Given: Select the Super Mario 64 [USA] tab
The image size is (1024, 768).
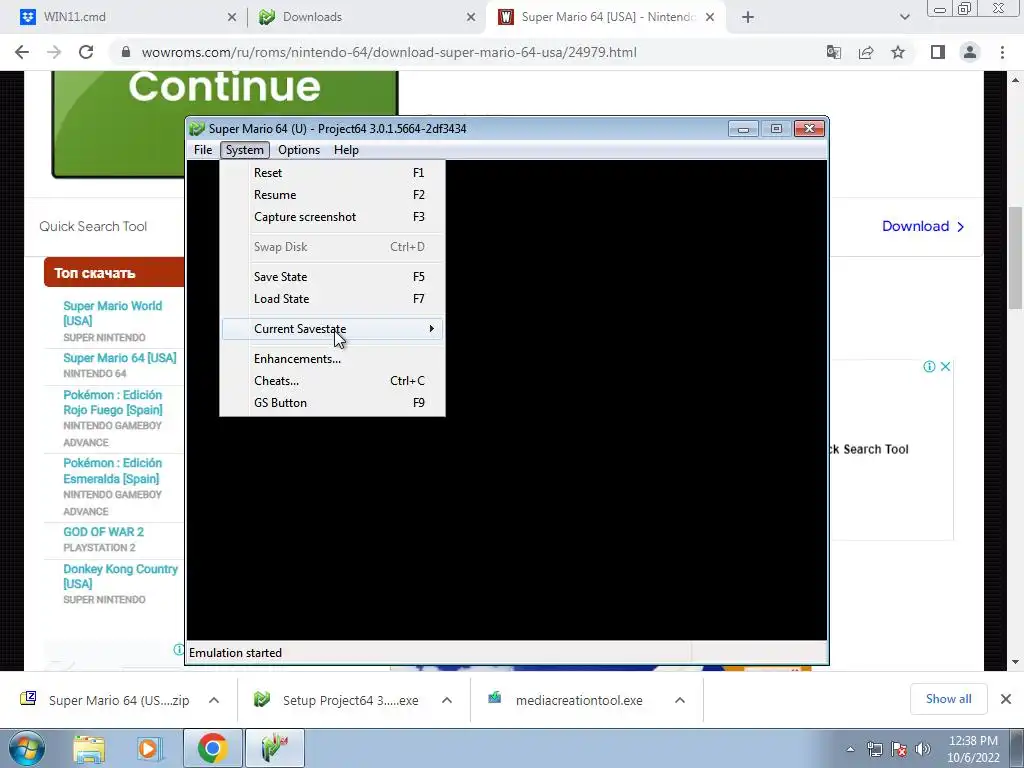Looking at the screenshot, I should pyautogui.click(x=609, y=17).
